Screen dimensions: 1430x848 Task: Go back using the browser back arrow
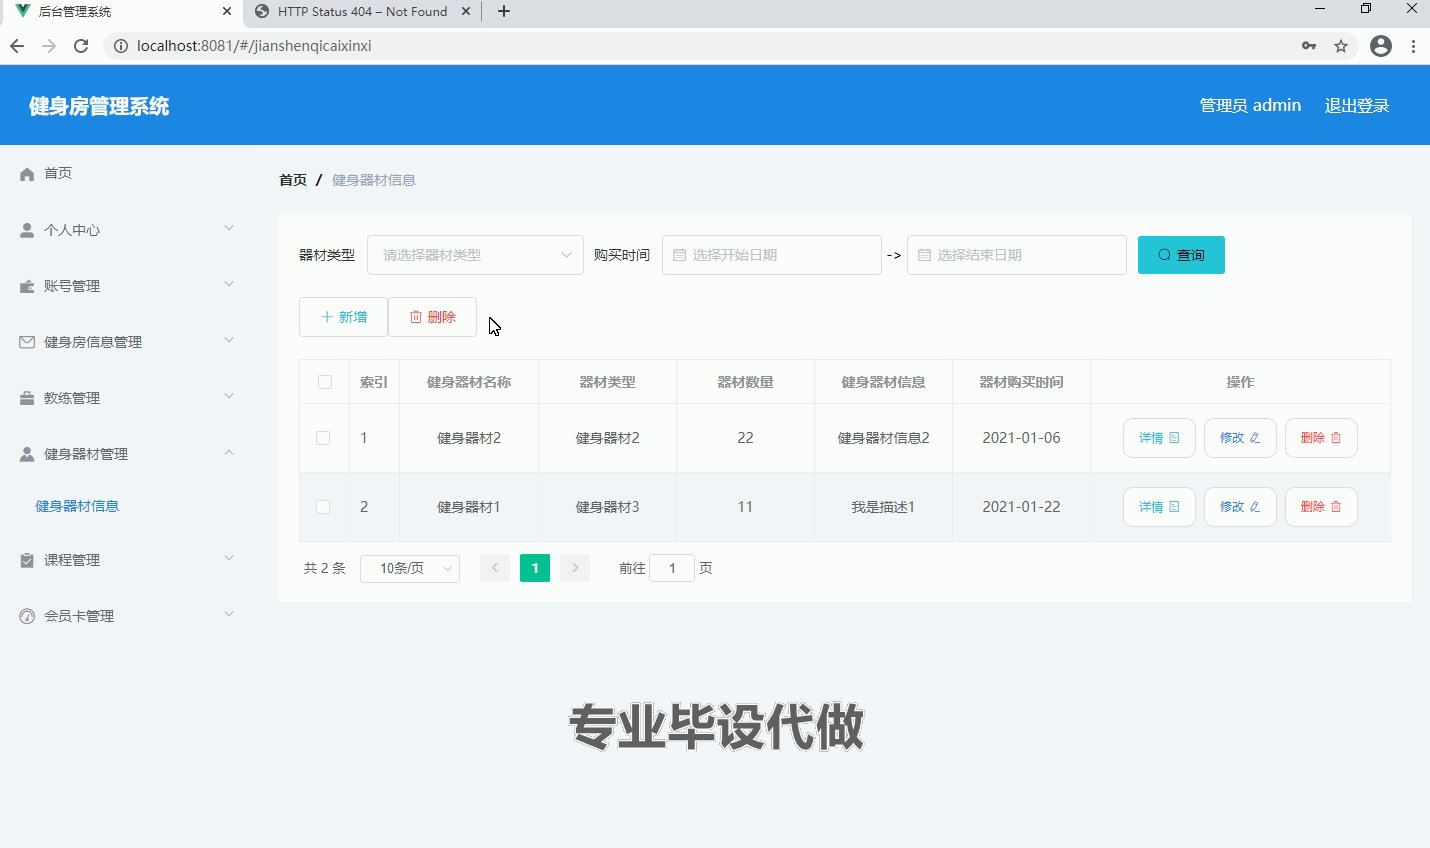pyautogui.click(x=17, y=46)
